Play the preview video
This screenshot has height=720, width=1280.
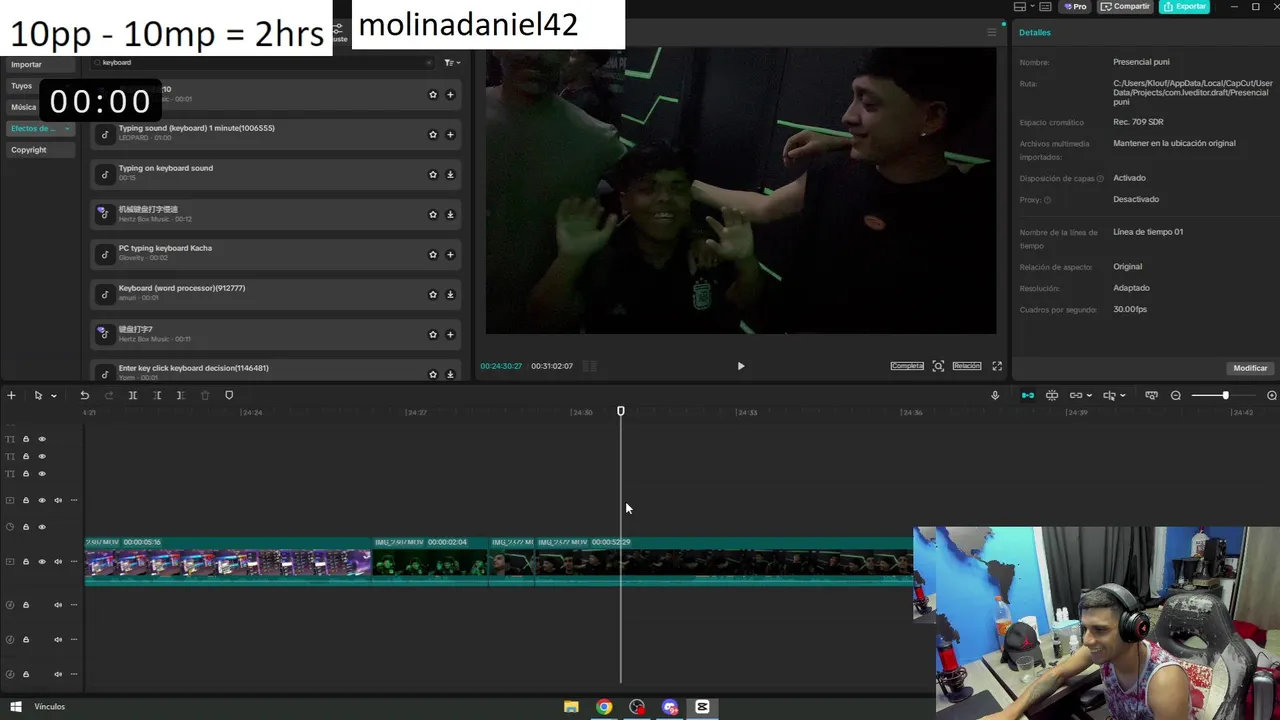pyautogui.click(x=740, y=366)
